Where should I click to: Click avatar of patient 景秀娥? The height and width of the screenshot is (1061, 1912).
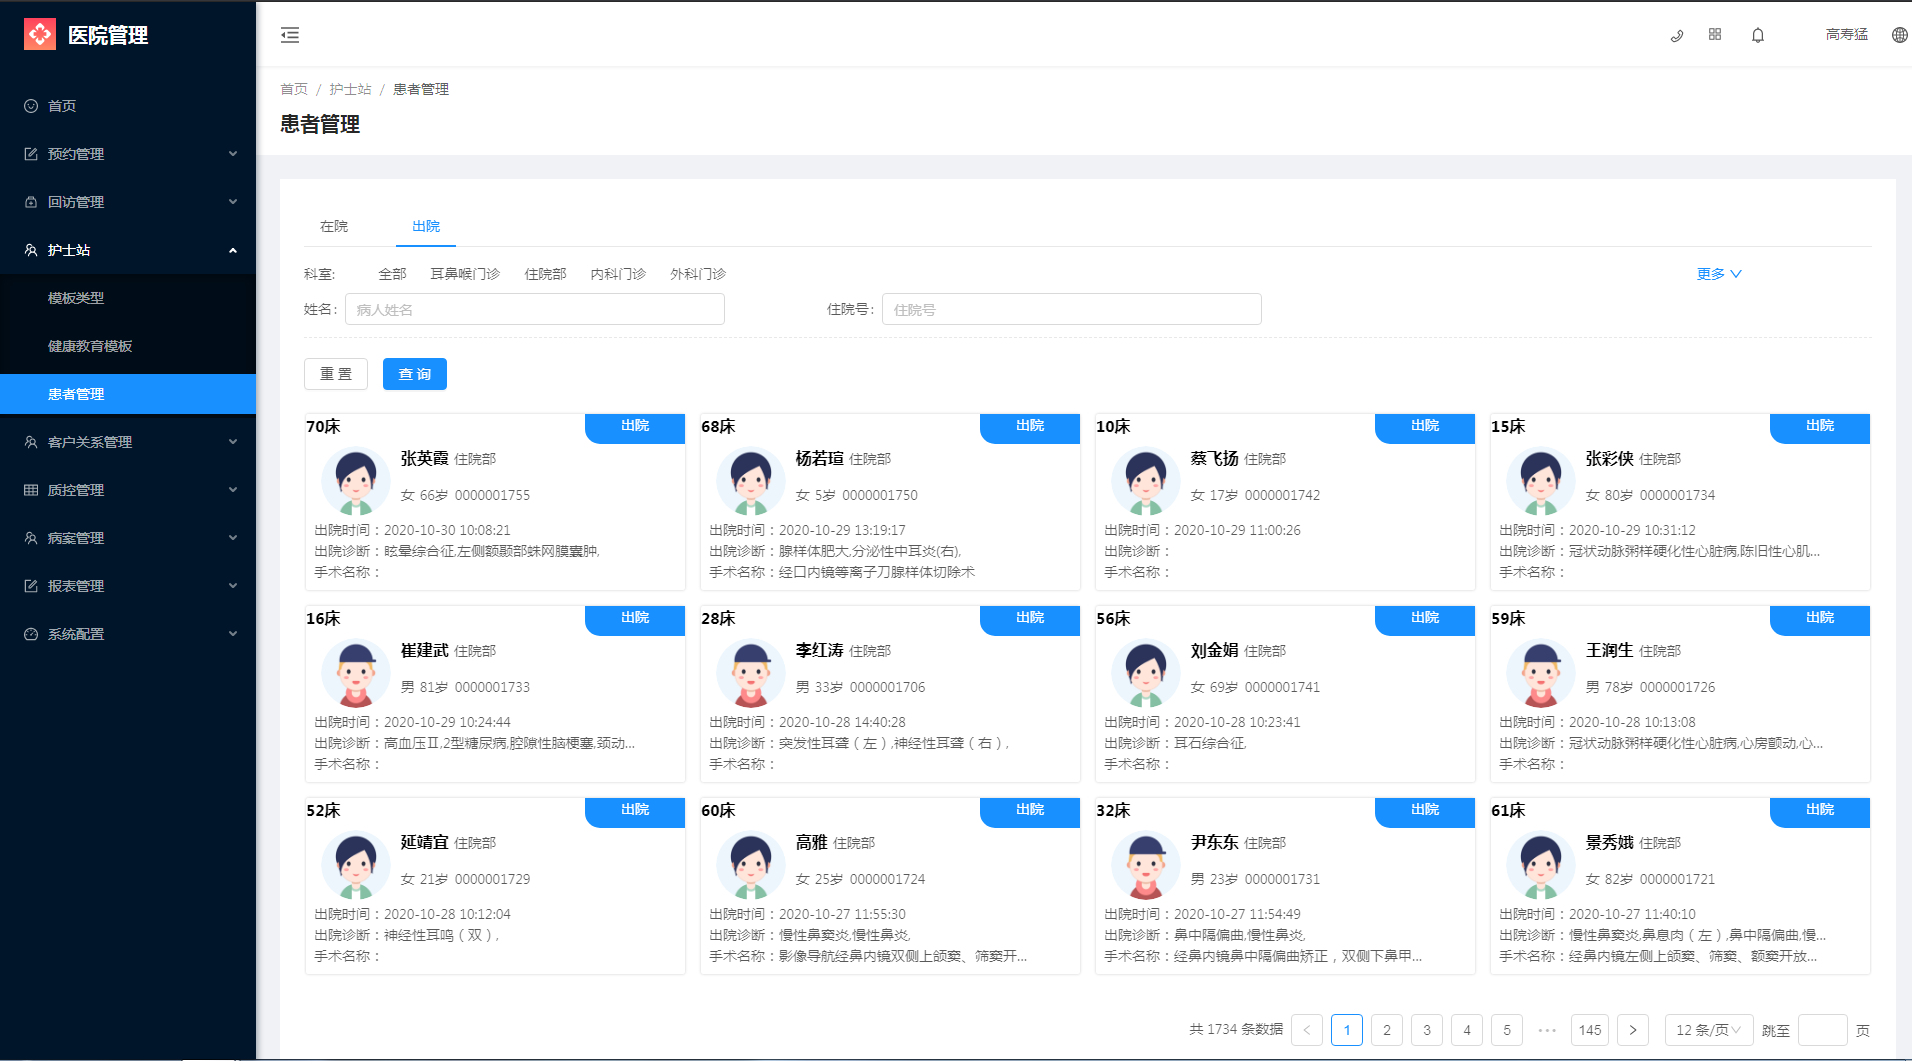pyautogui.click(x=1541, y=865)
